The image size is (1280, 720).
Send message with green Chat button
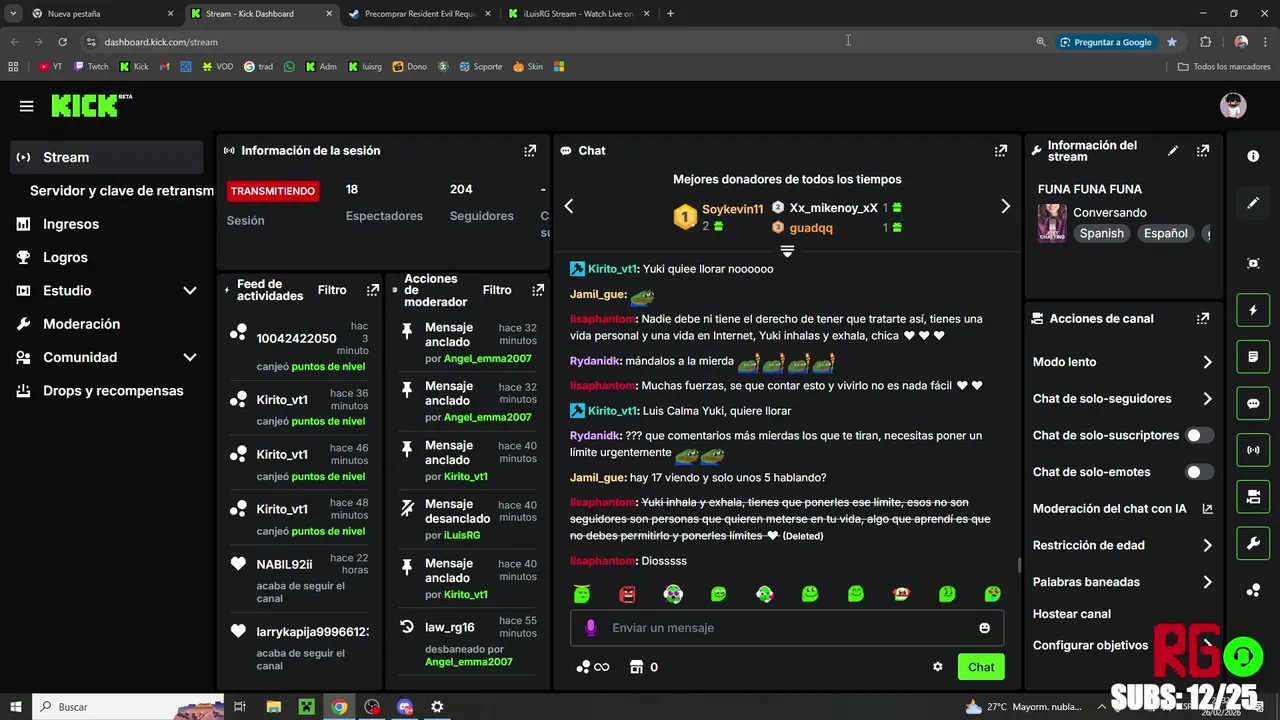[981, 667]
